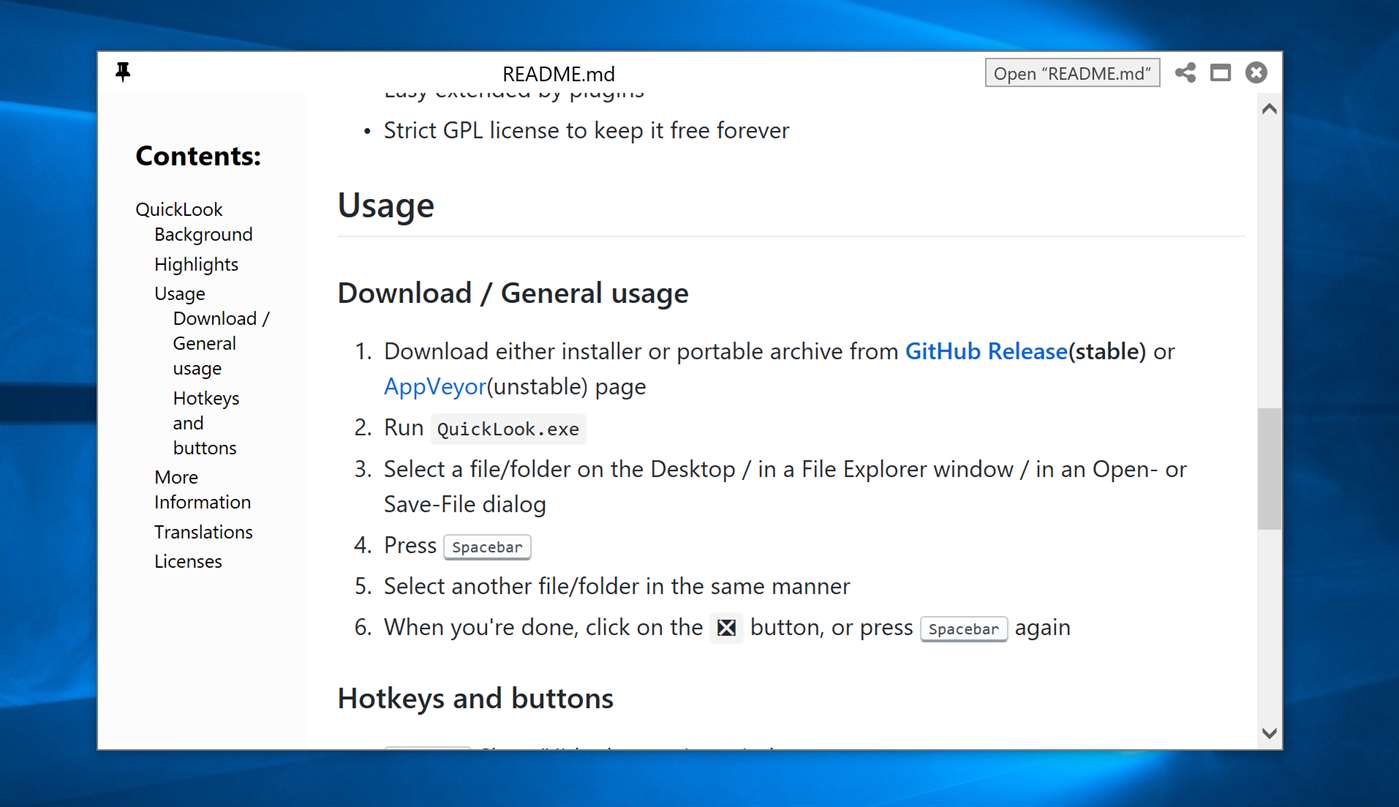Viewport: 1399px width, 807px height.
Task: Select More Information in the Contents sidebar
Action: 202,490
